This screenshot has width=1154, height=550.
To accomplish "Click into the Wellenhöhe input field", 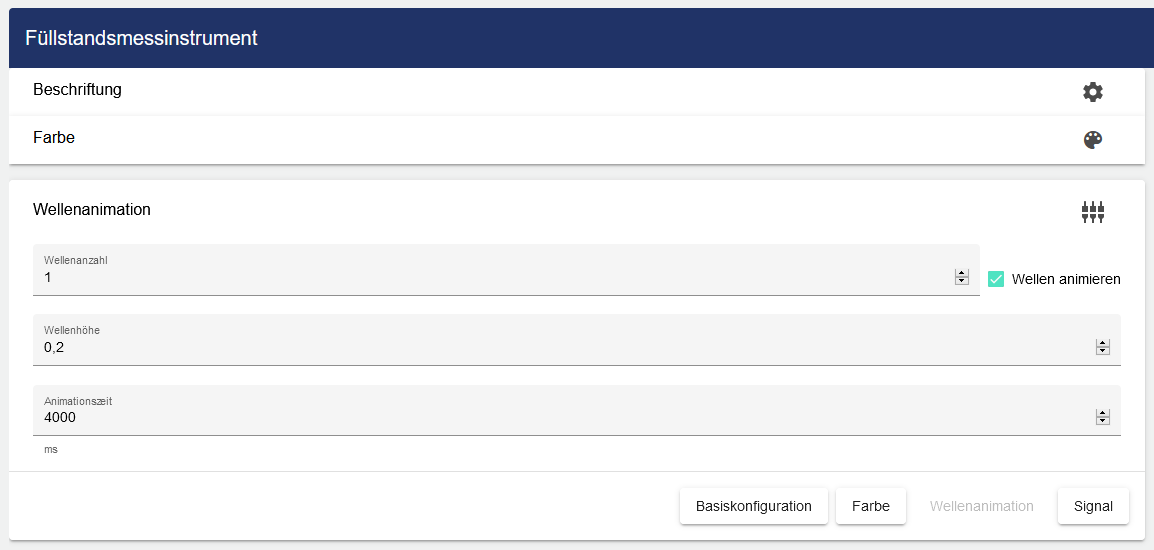I will pyautogui.click(x=560, y=348).
